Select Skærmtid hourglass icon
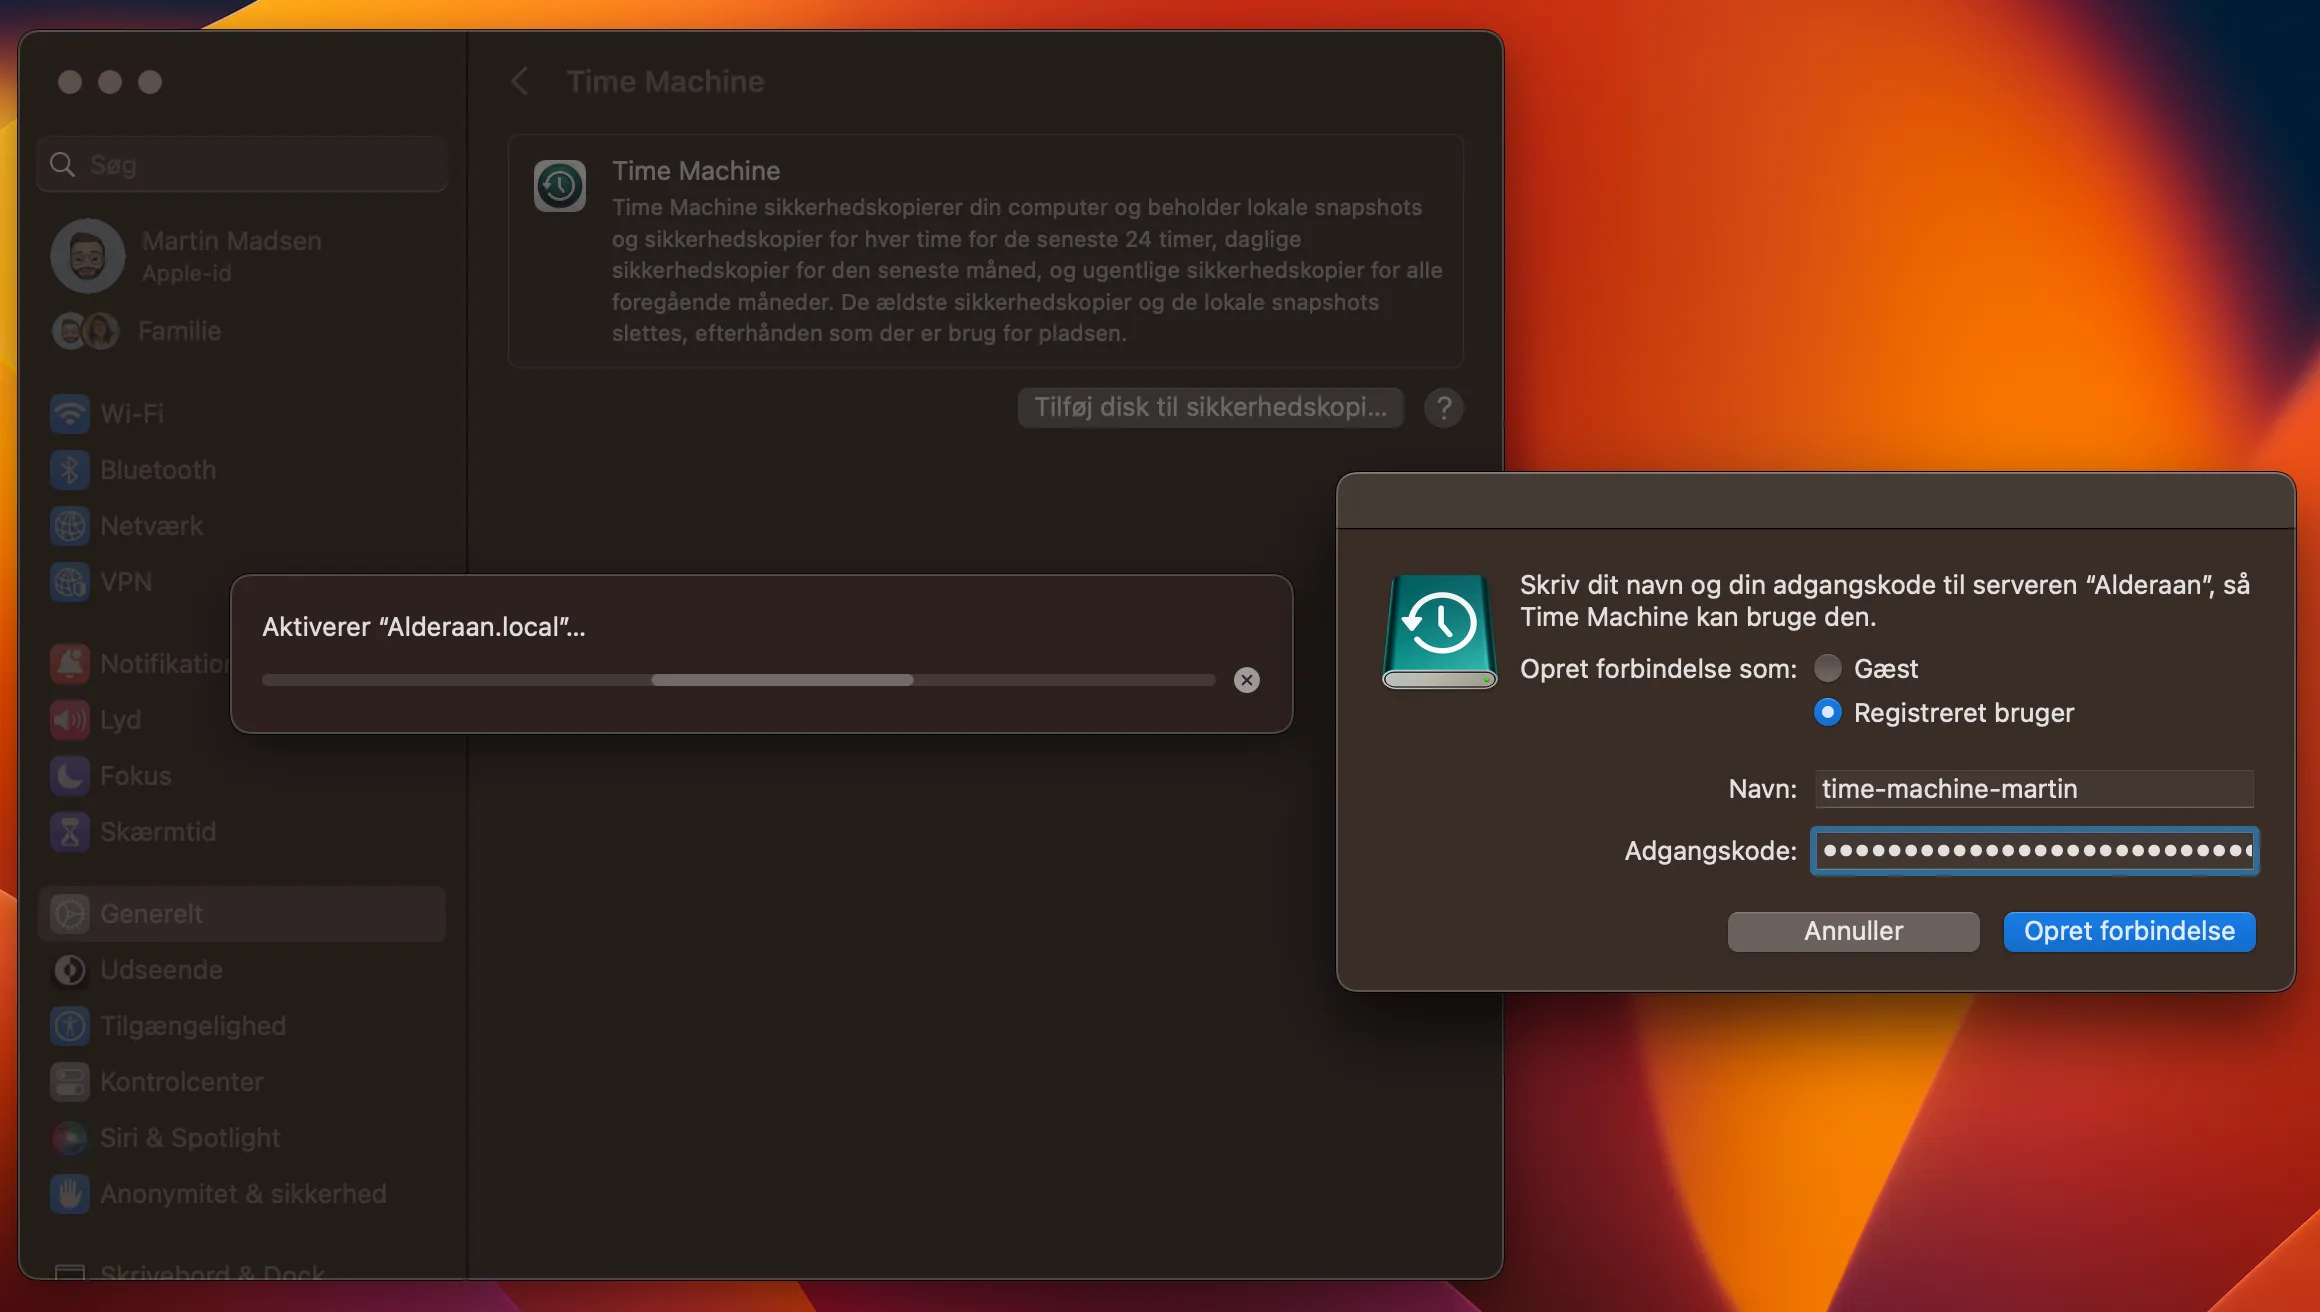2320x1312 pixels. 70,831
